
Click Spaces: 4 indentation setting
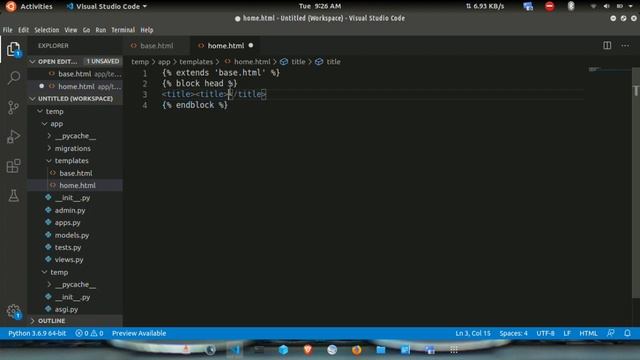coord(513,333)
